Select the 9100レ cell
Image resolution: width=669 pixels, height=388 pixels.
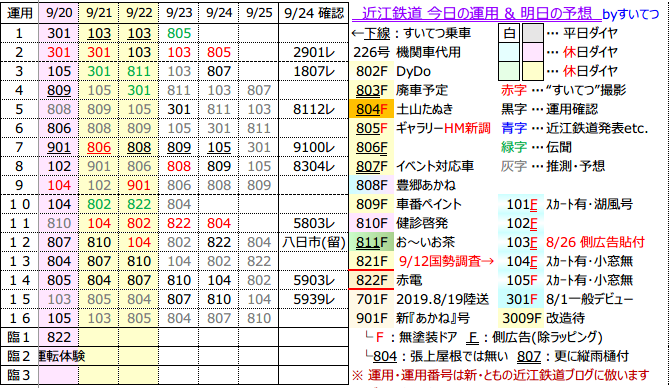click(x=314, y=147)
